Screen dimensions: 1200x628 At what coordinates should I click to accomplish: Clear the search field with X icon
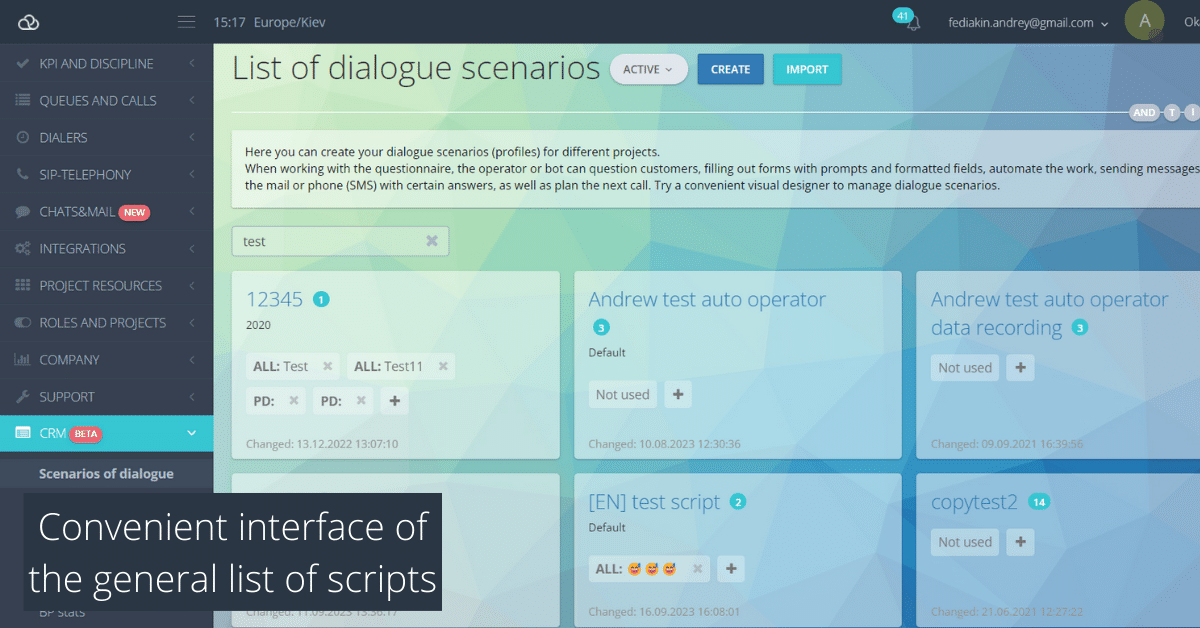coord(432,241)
